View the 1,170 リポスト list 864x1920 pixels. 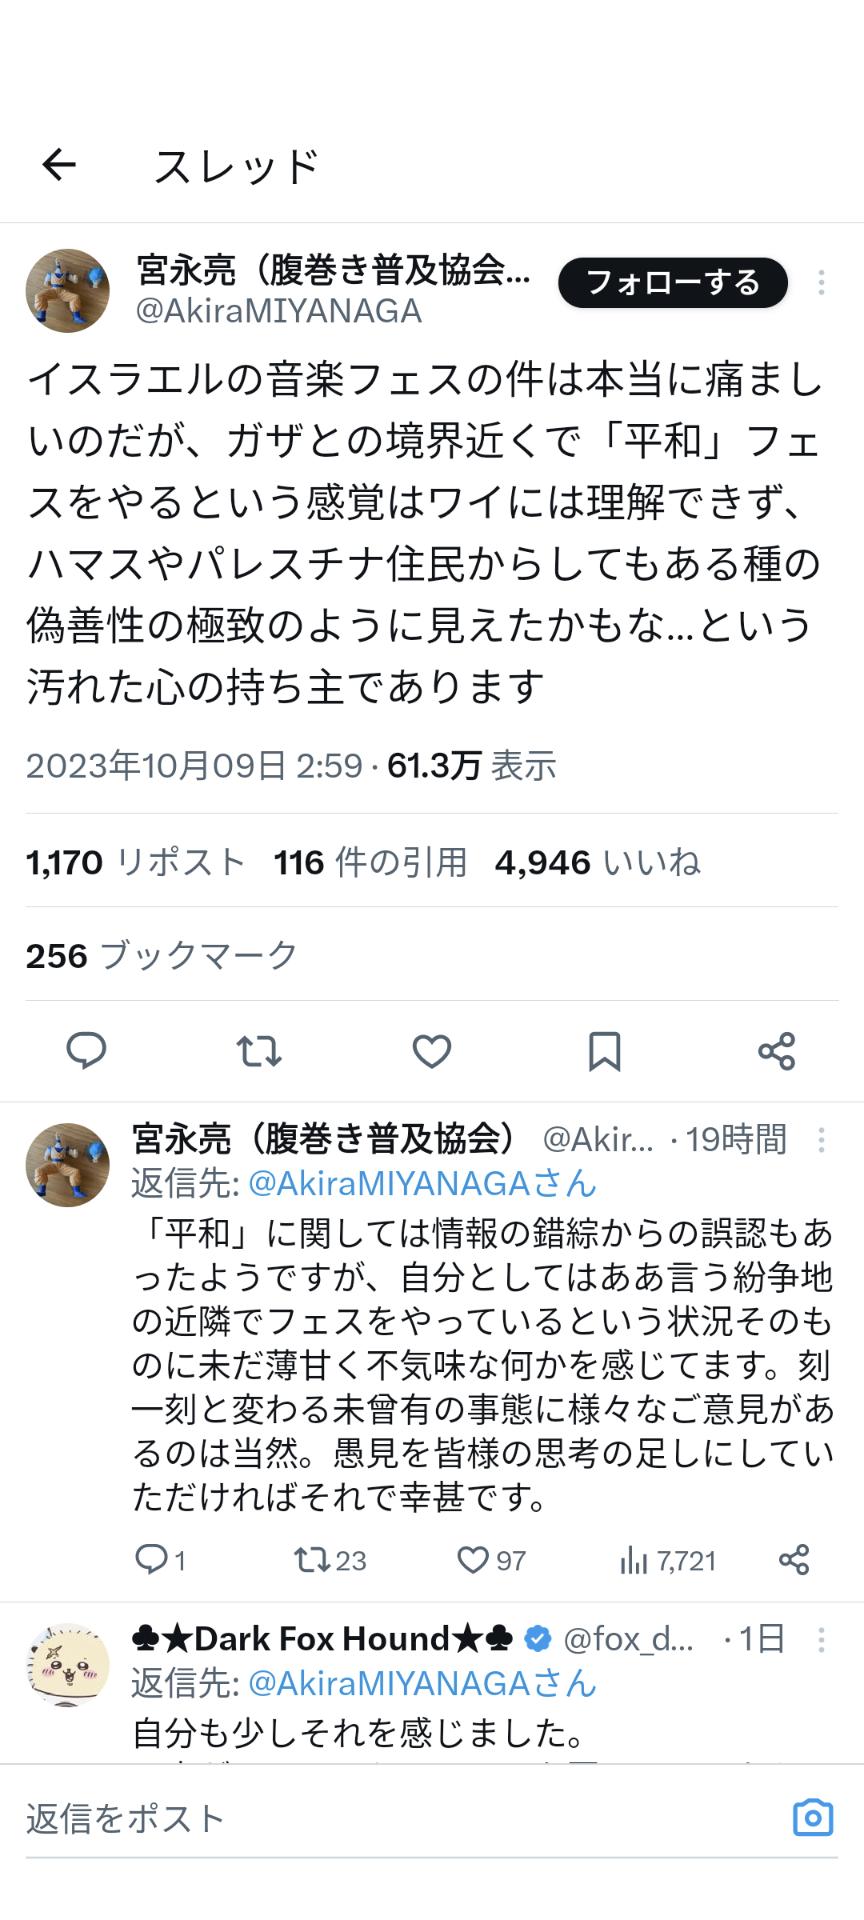(135, 862)
